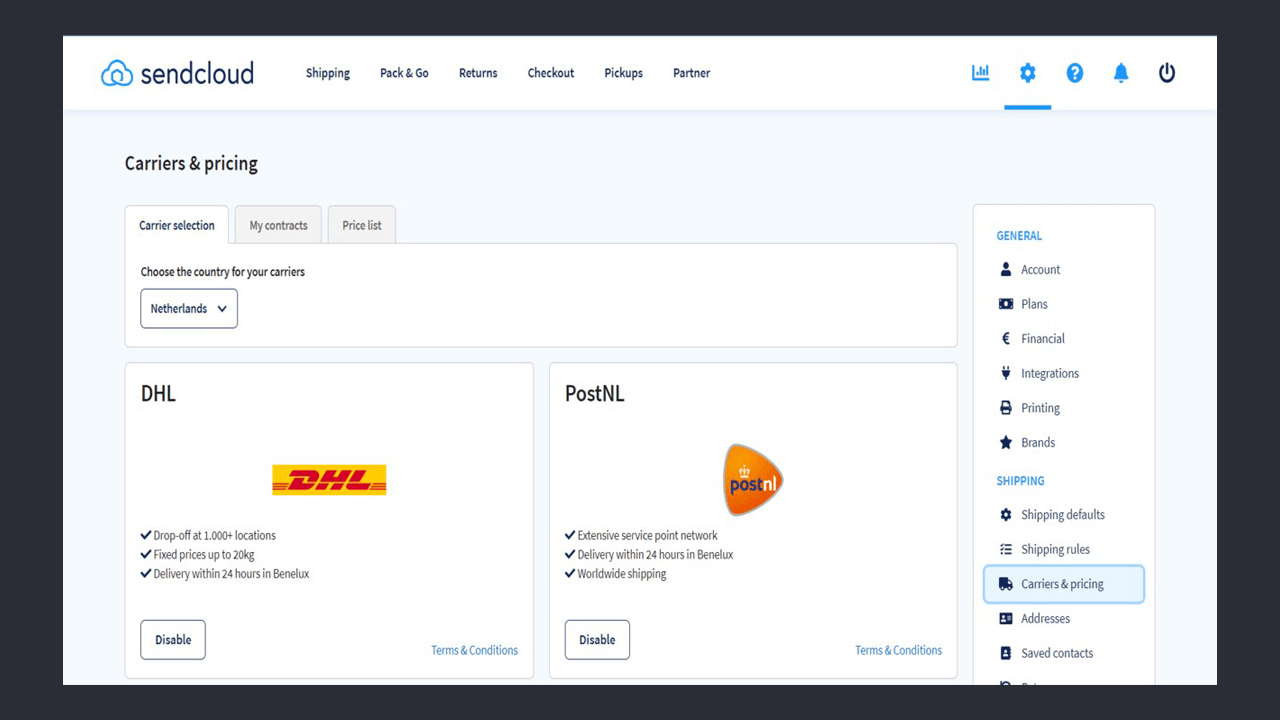Image resolution: width=1280 pixels, height=720 pixels.
Task: Open the notifications bell icon
Action: (x=1121, y=72)
